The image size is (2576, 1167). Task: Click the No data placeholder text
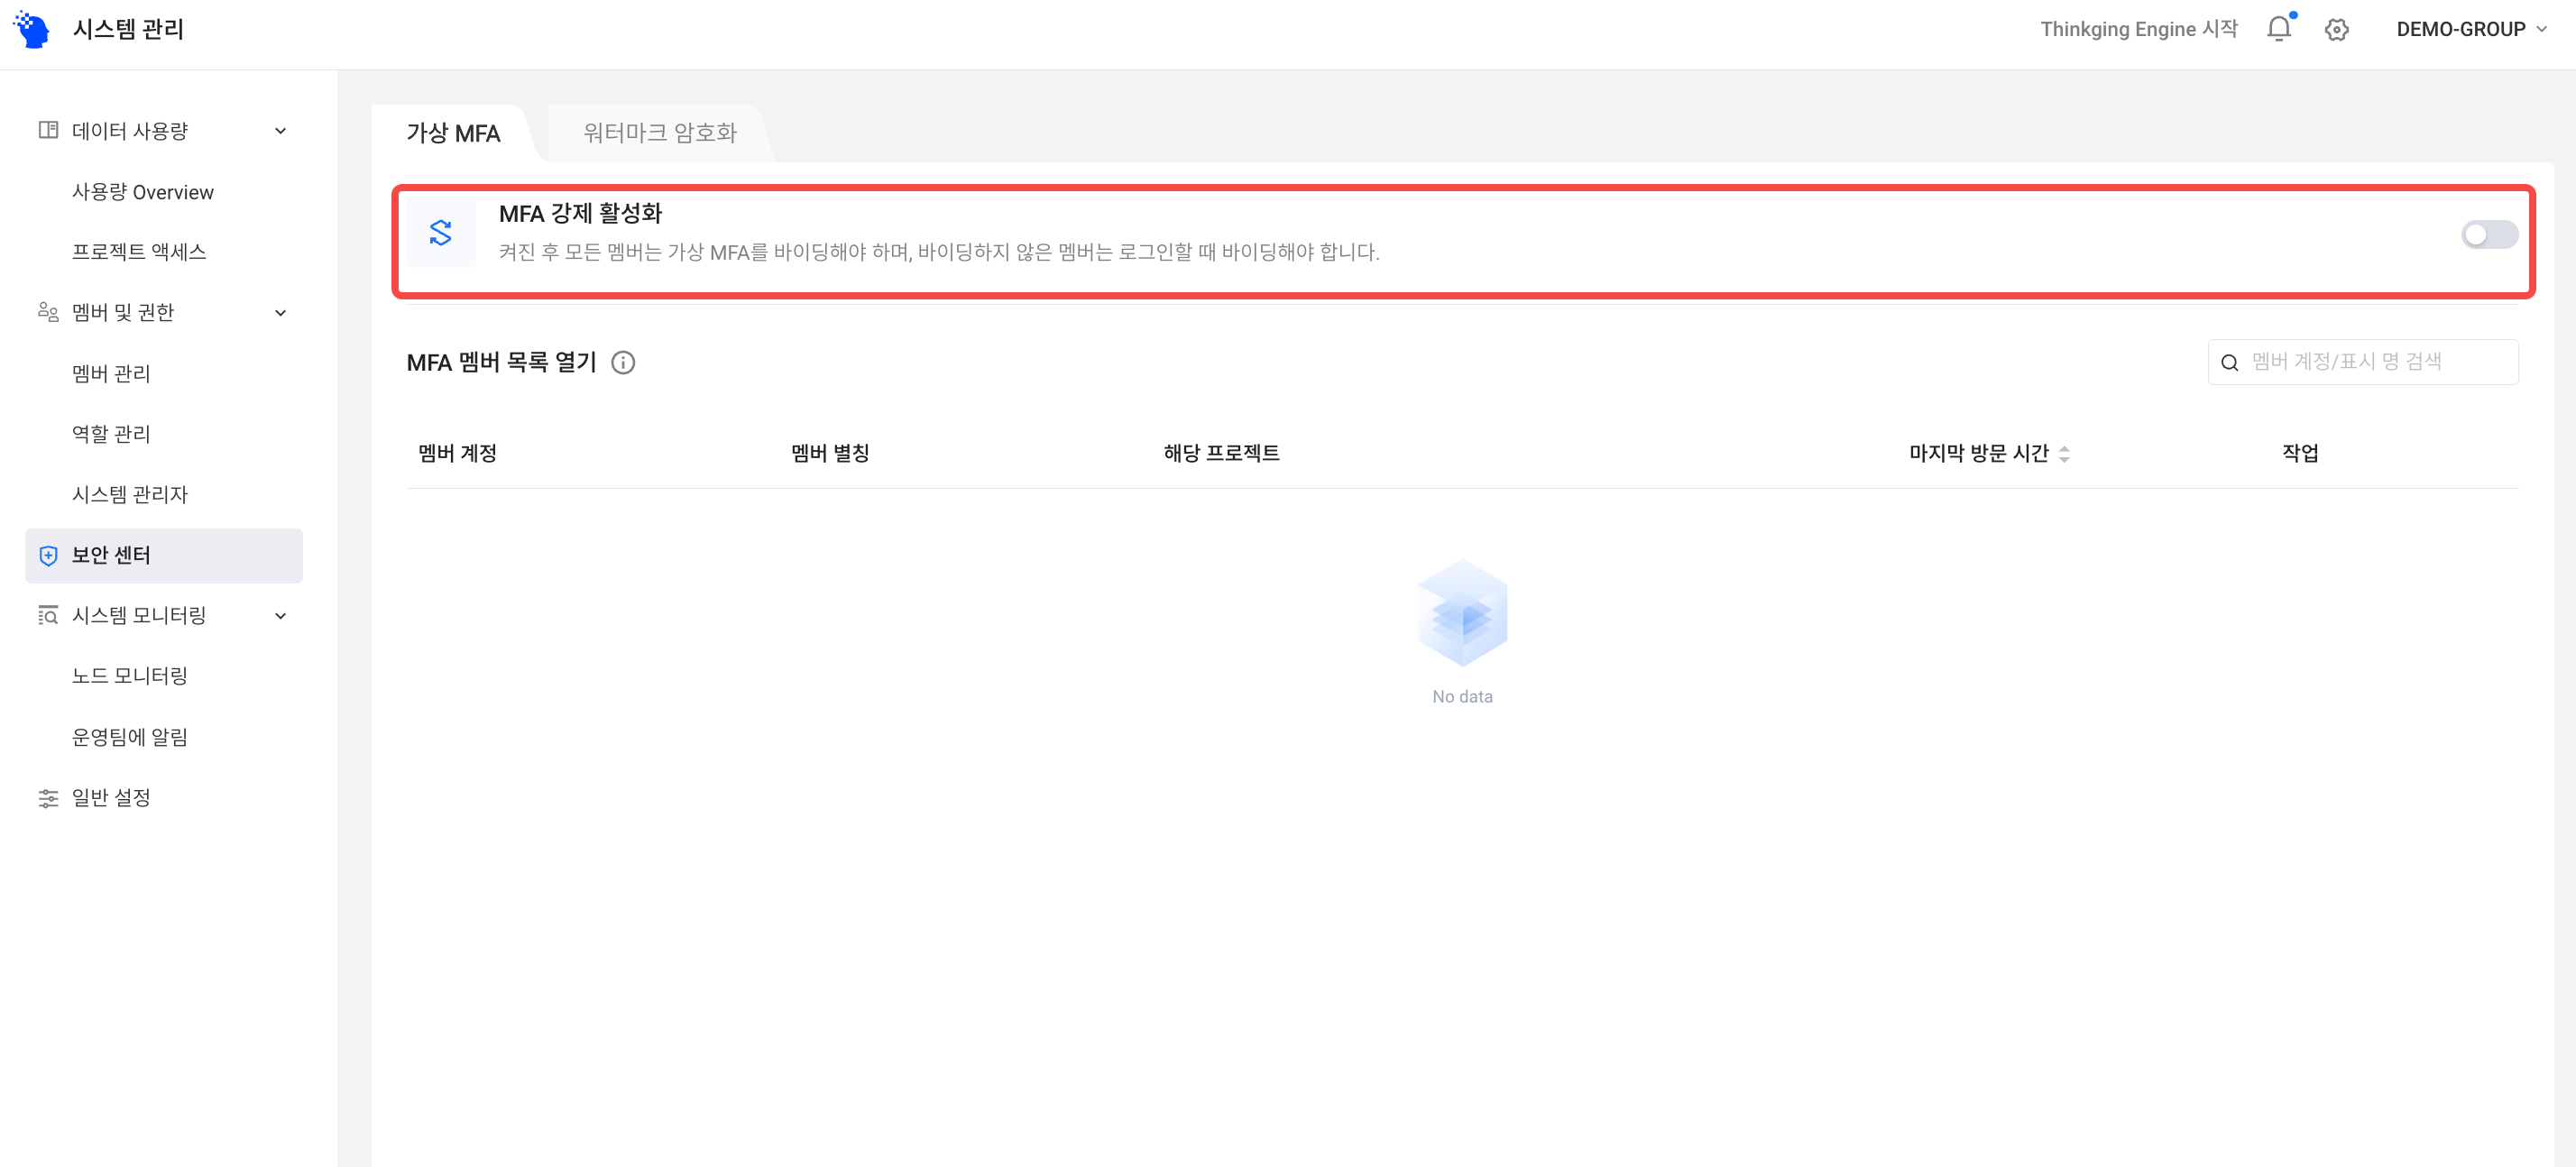click(x=1462, y=696)
